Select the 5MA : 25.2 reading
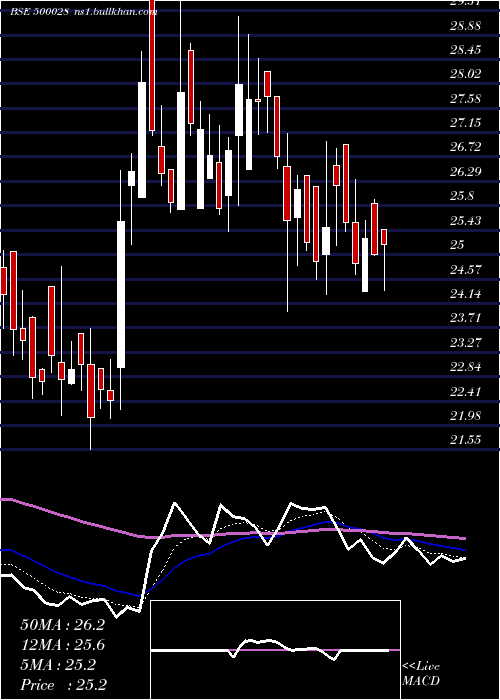 point(58,665)
